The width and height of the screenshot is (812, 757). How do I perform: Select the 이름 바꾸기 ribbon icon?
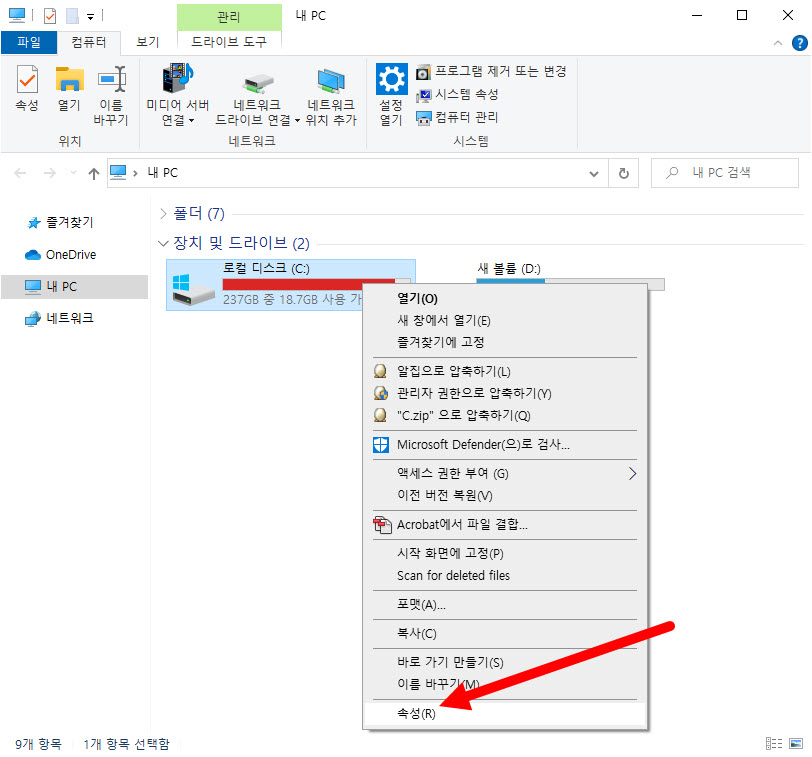coord(111,90)
